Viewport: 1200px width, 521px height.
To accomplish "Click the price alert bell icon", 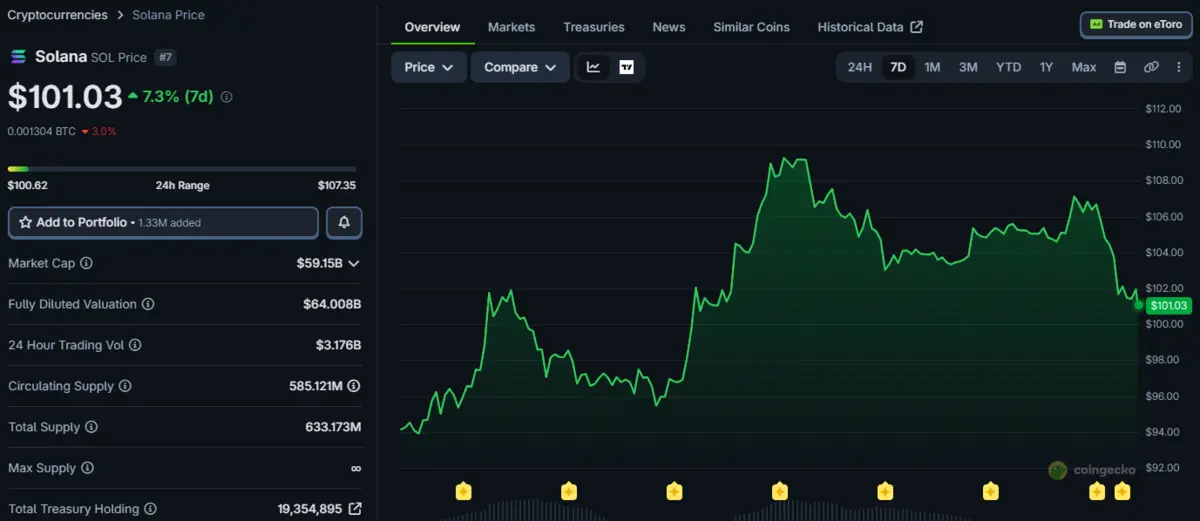I will click(344, 222).
